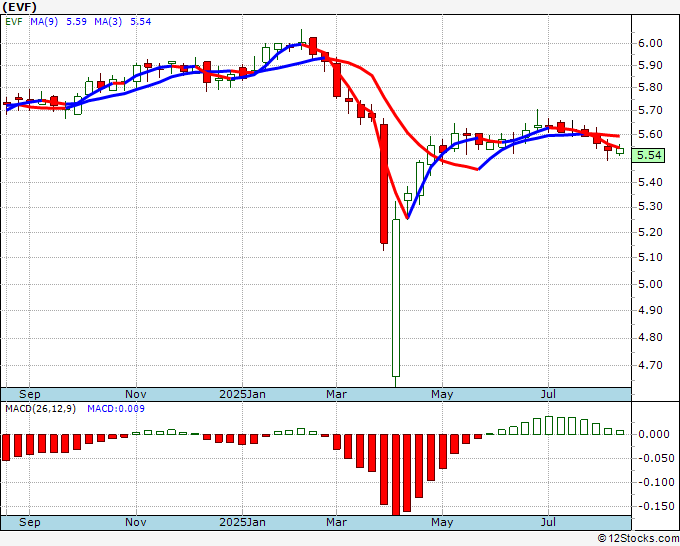Click the -0.150 MACD axis label

[657, 506]
